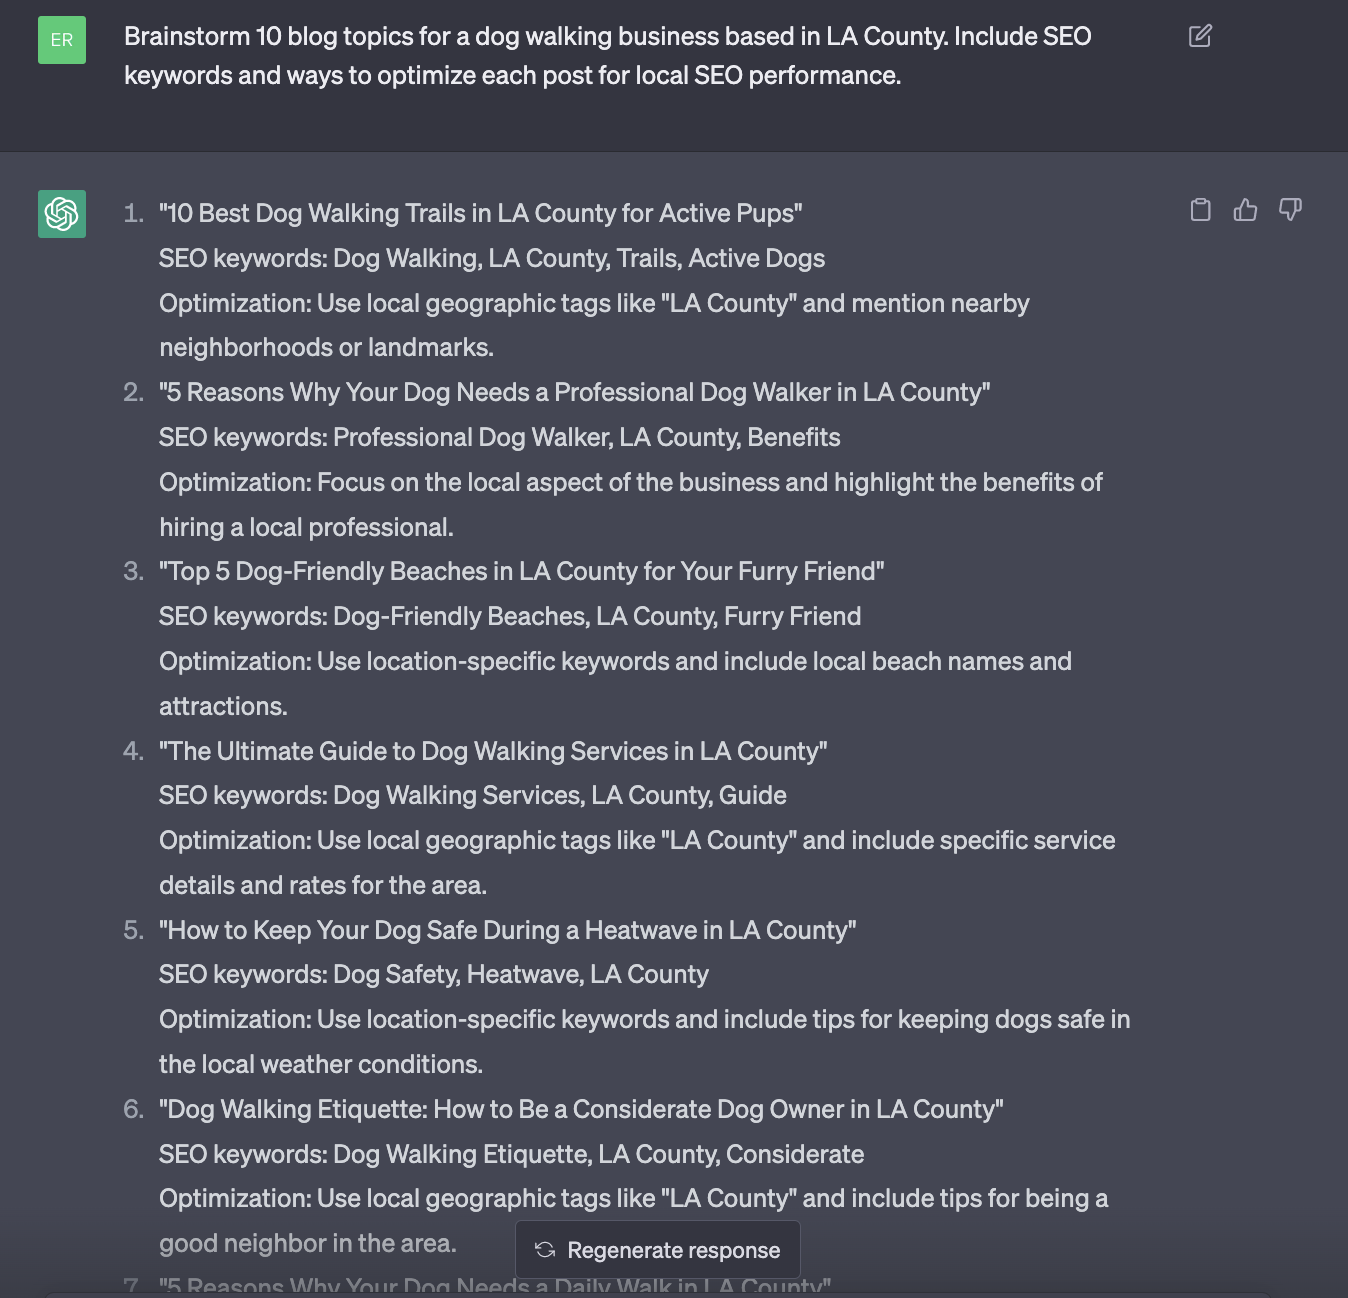This screenshot has height=1298, width=1348.
Task: Give the response a thumbs up
Action: point(1245,209)
